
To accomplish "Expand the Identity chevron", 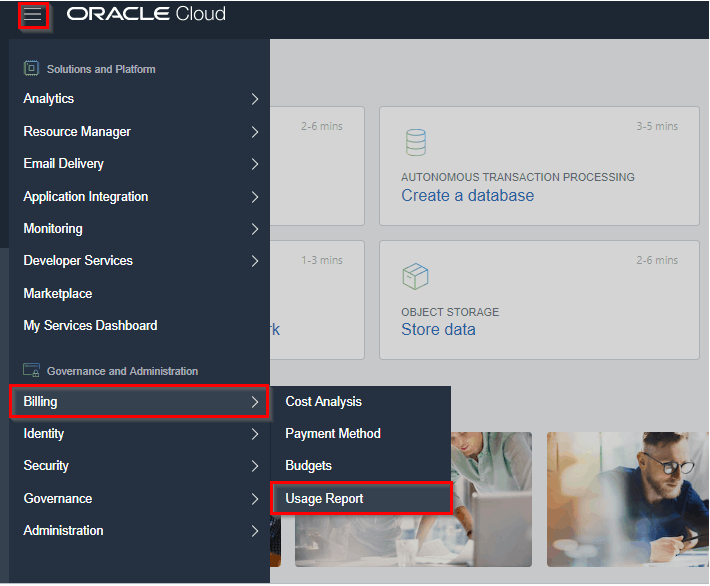I will pos(255,434).
